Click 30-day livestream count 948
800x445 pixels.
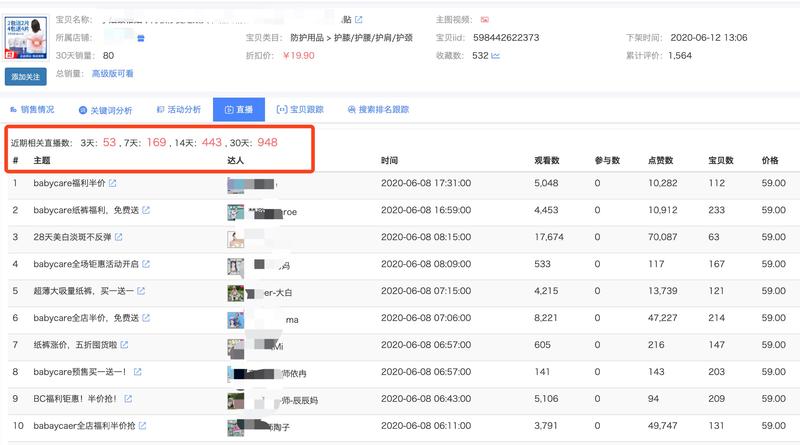point(267,142)
